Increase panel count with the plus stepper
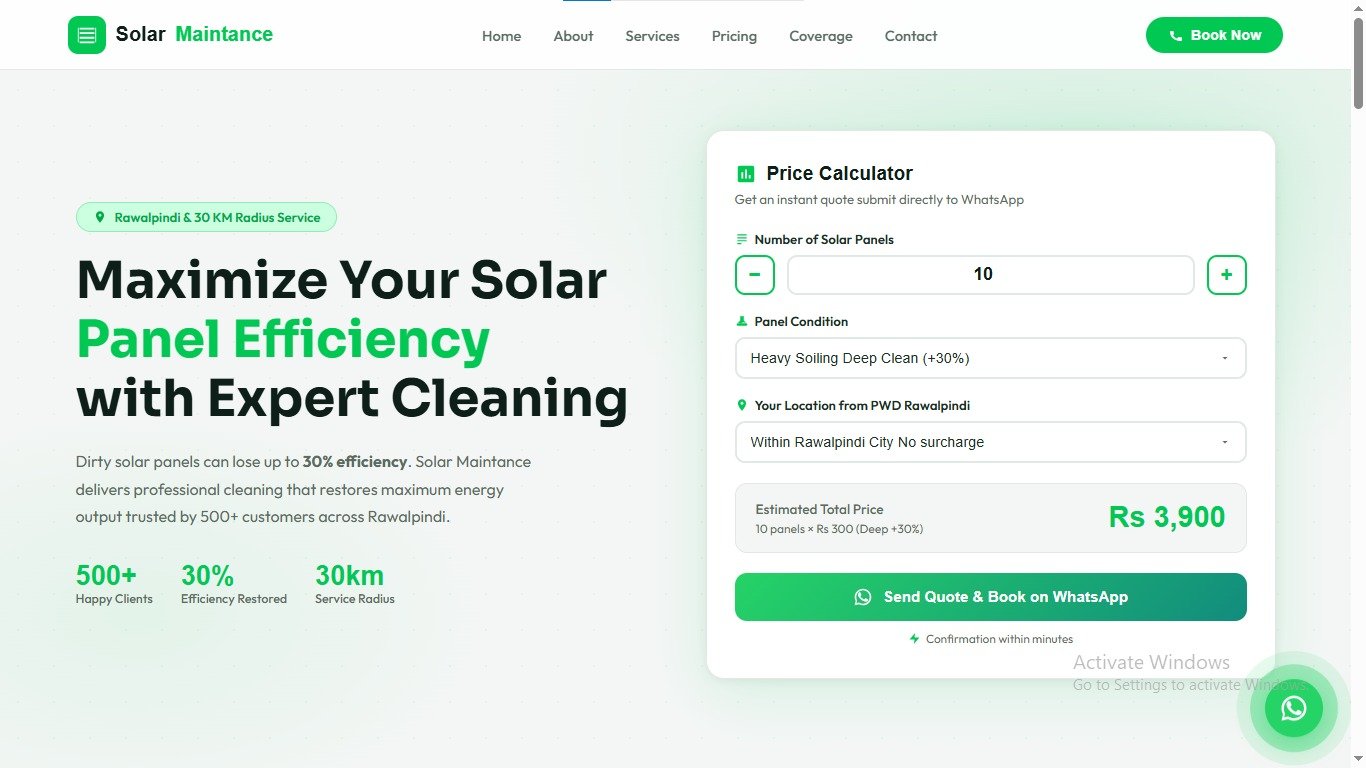Viewport: 1366px width, 768px height. [1226, 274]
